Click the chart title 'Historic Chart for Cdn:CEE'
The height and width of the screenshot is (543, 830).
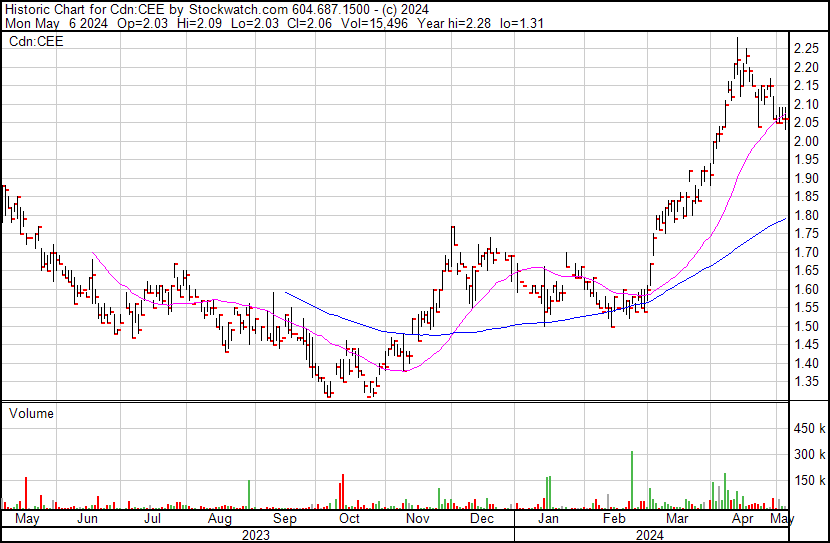tap(87, 10)
